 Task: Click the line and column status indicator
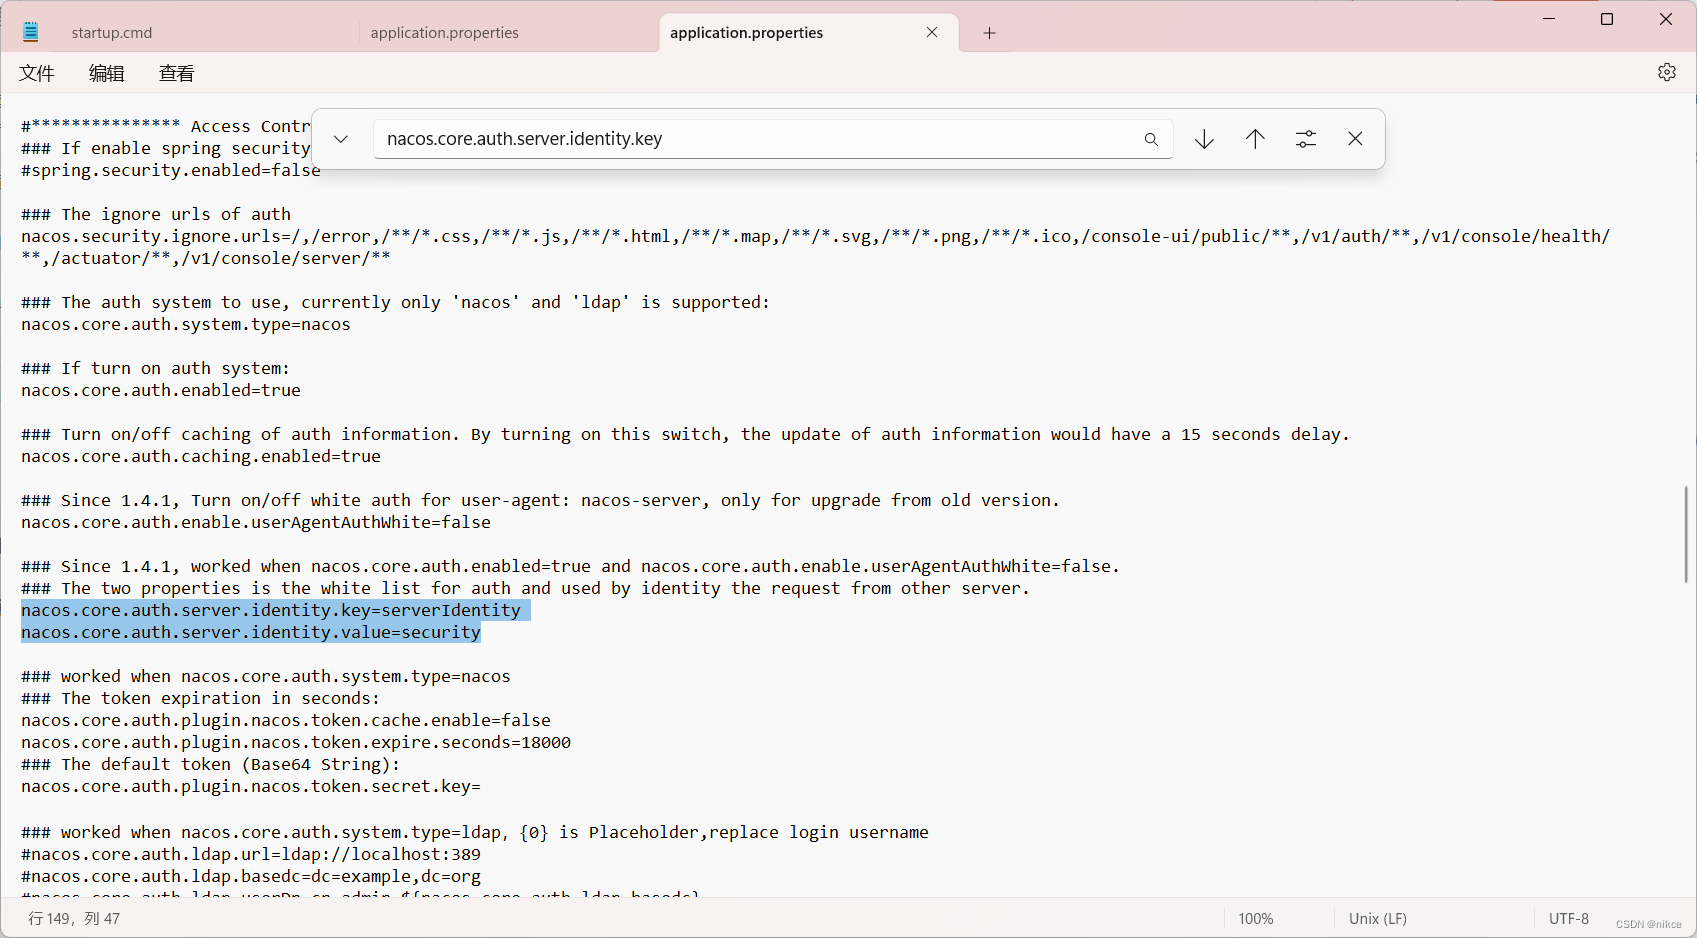tap(74, 918)
